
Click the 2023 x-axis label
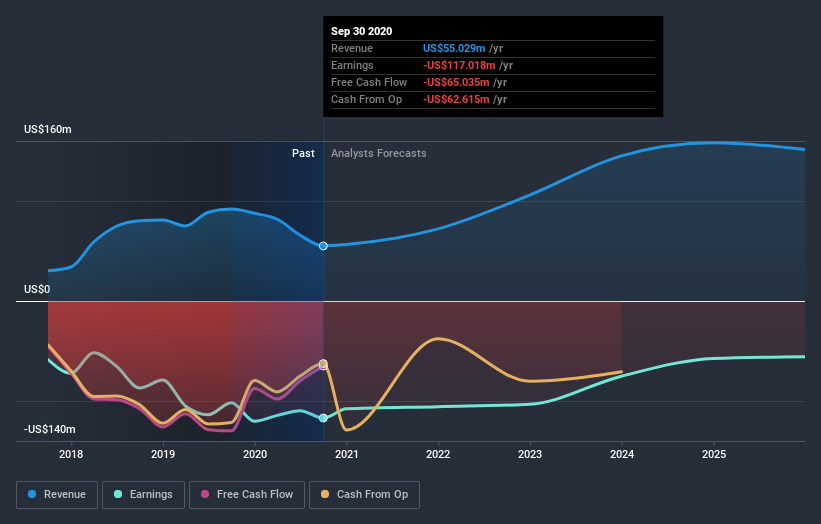pyautogui.click(x=530, y=454)
